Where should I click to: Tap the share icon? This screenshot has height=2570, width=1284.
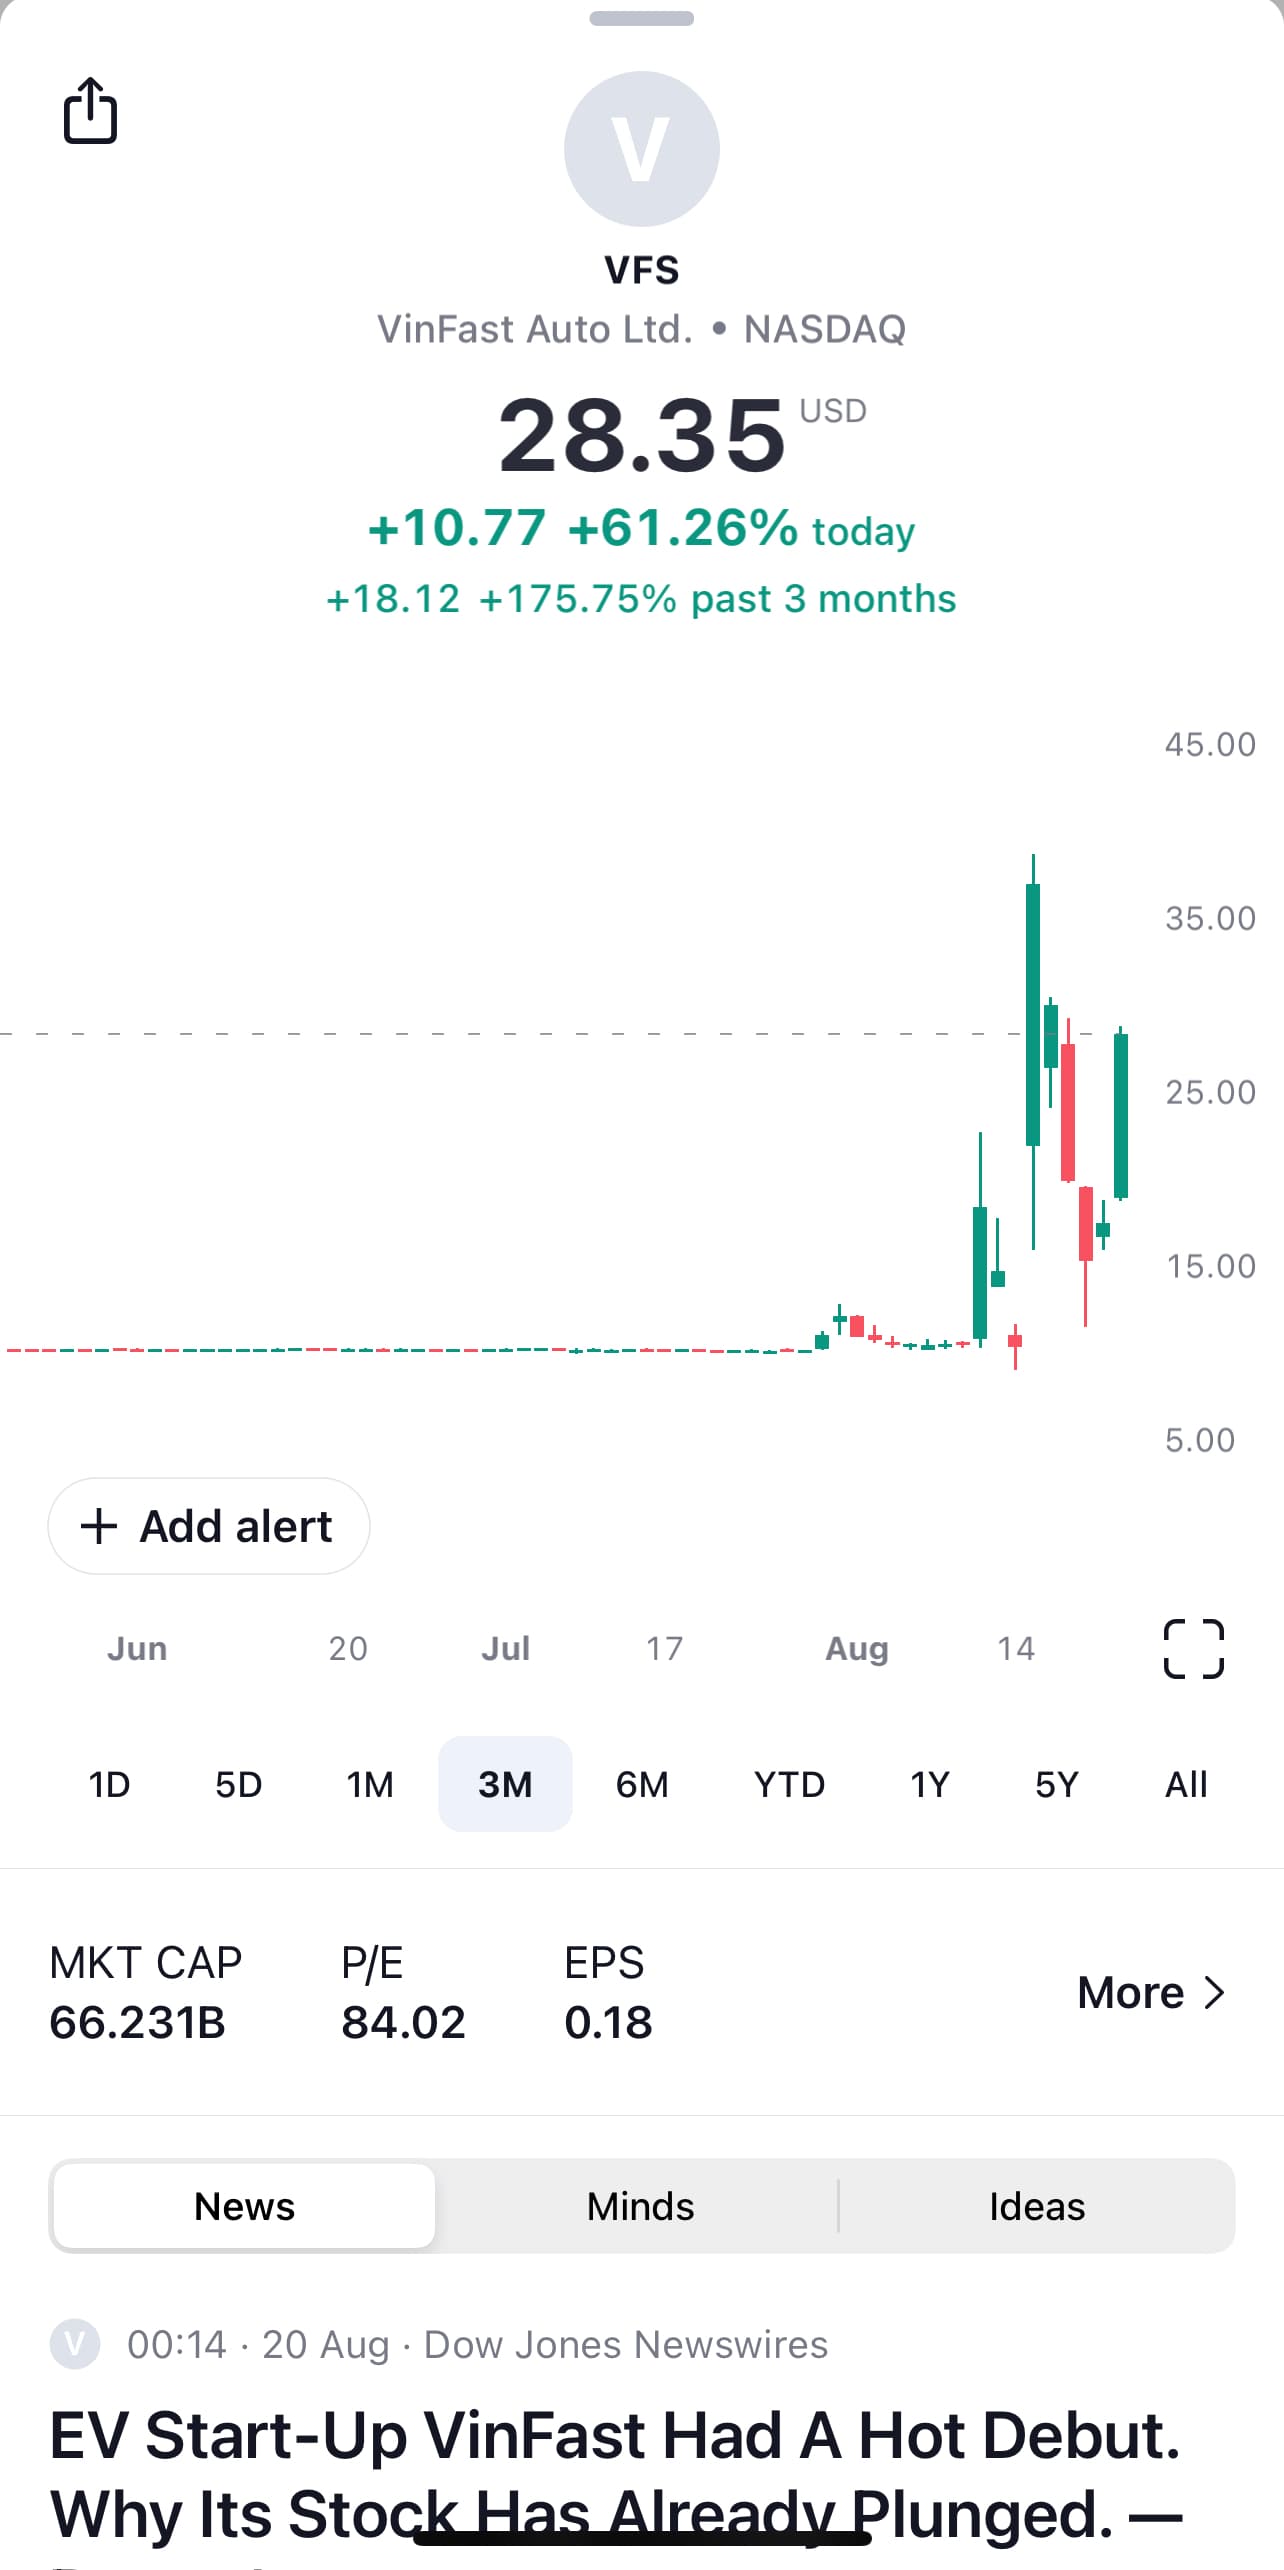pyautogui.click(x=90, y=111)
